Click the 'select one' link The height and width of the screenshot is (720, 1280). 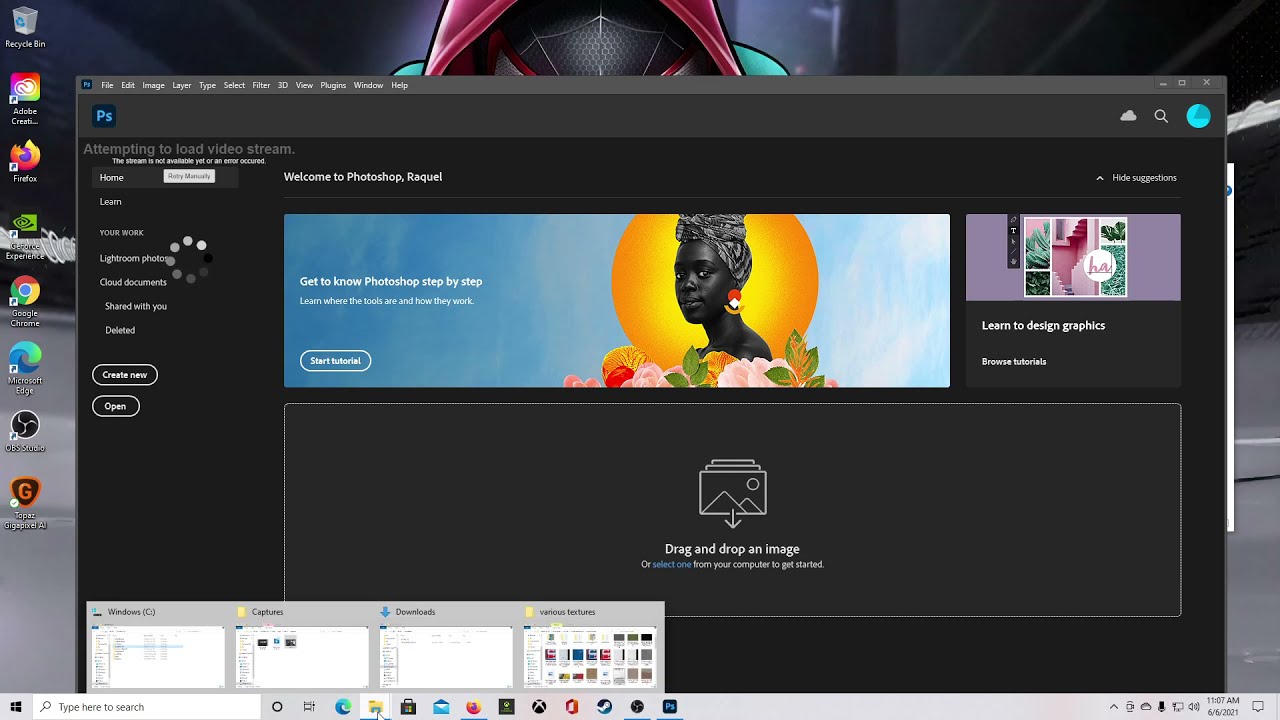coord(672,564)
